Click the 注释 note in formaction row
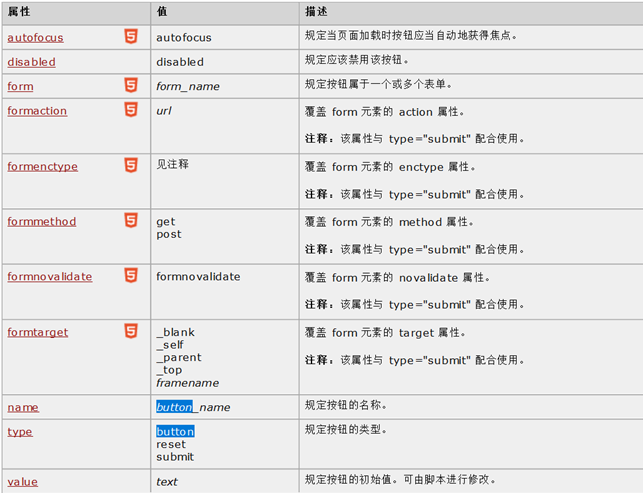This screenshot has height=493, width=643. point(415,139)
